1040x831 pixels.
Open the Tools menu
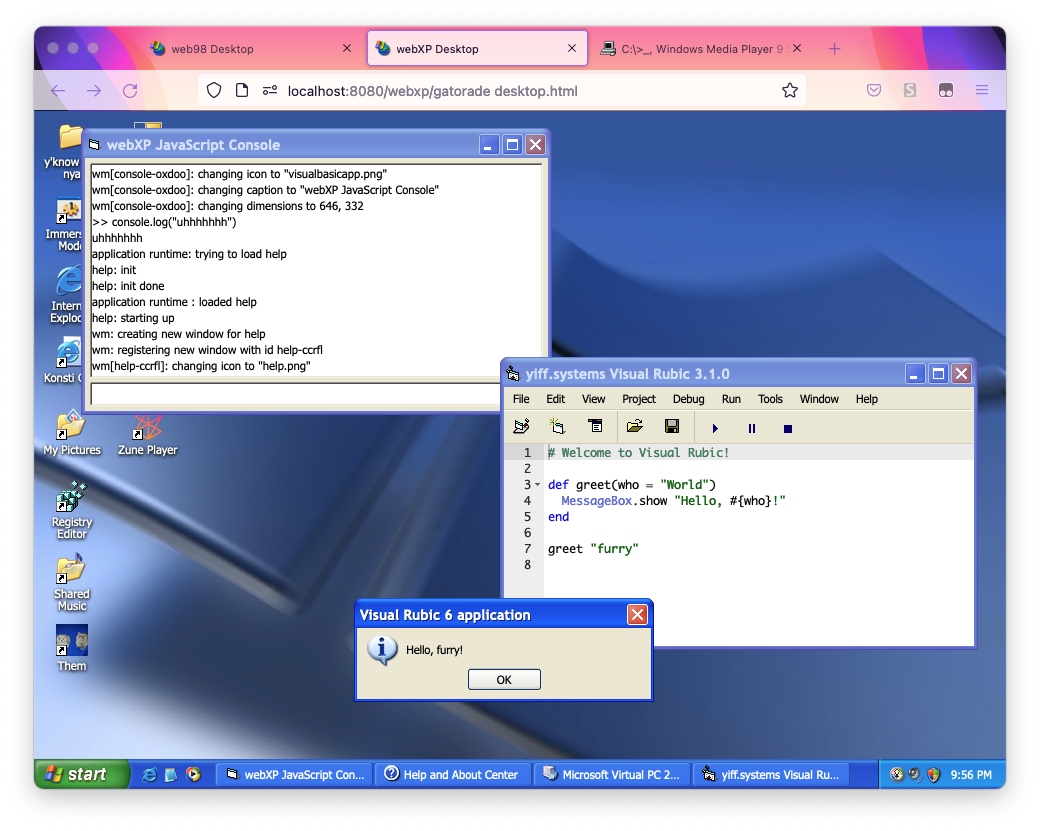pos(770,399)
